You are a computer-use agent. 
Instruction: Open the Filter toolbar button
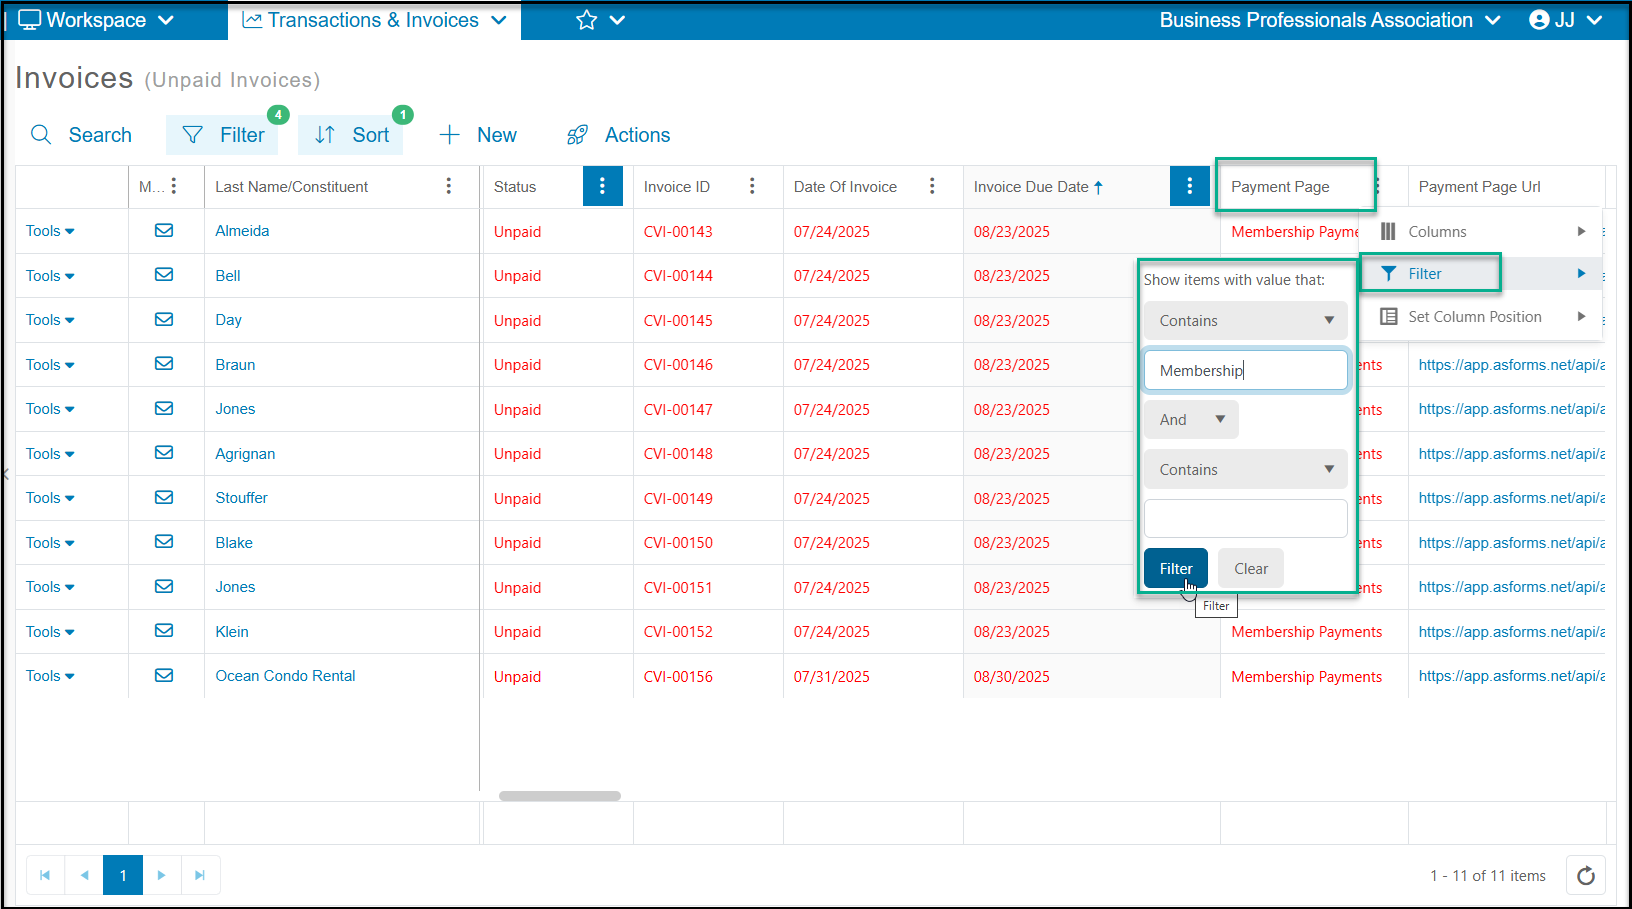(224, 135)
